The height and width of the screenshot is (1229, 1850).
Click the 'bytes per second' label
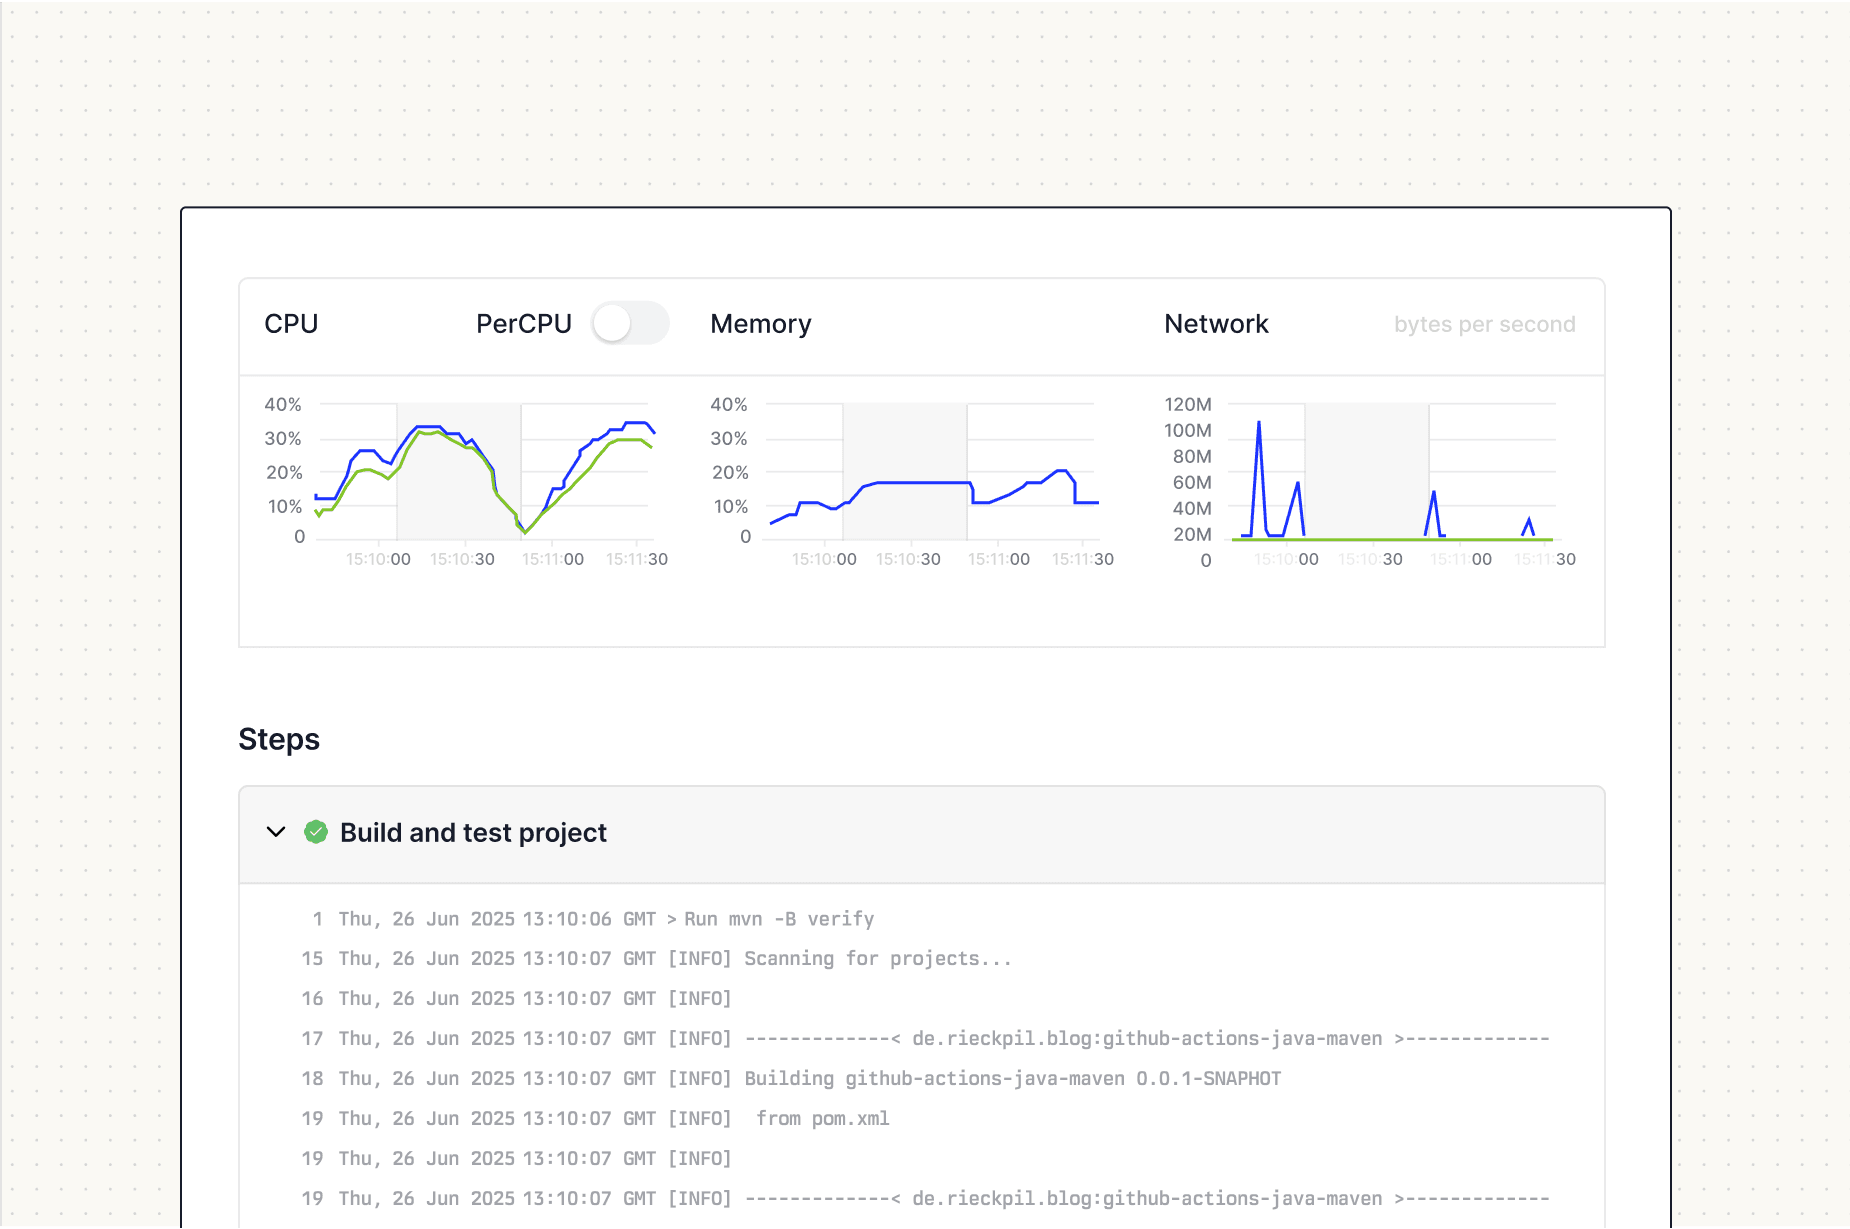point(1484,324)
